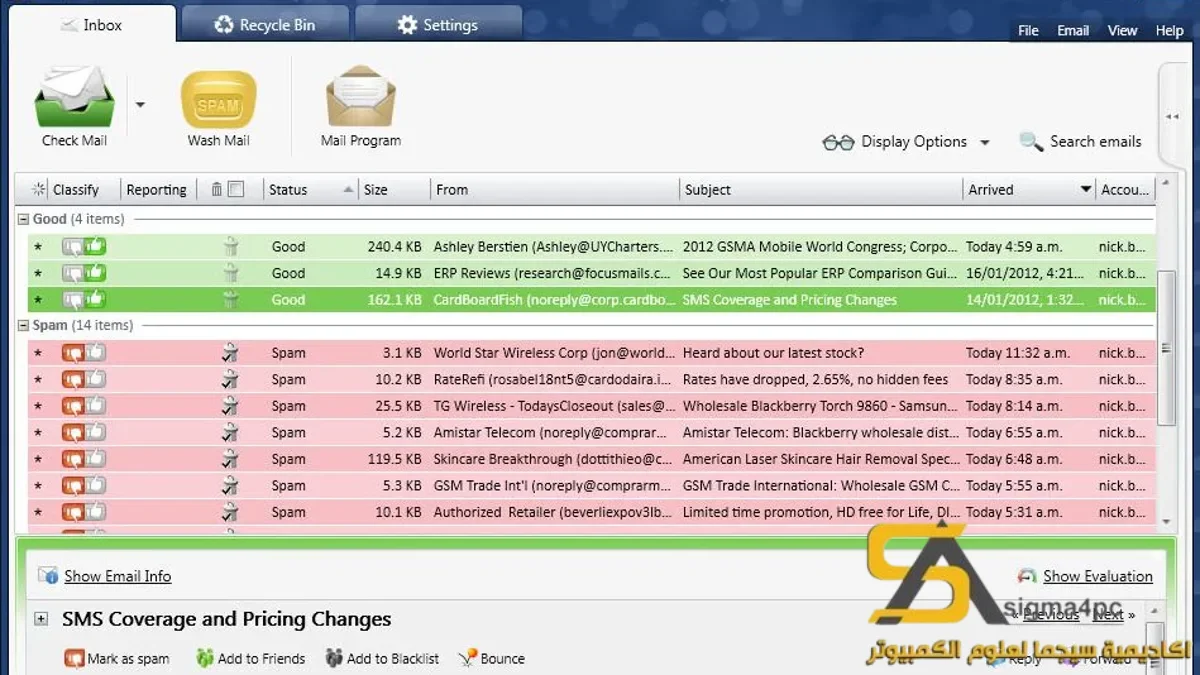Toggle delete mark for Ashley Berstien email
This screenshot has width=1200, height=675.
click(230, 246)
